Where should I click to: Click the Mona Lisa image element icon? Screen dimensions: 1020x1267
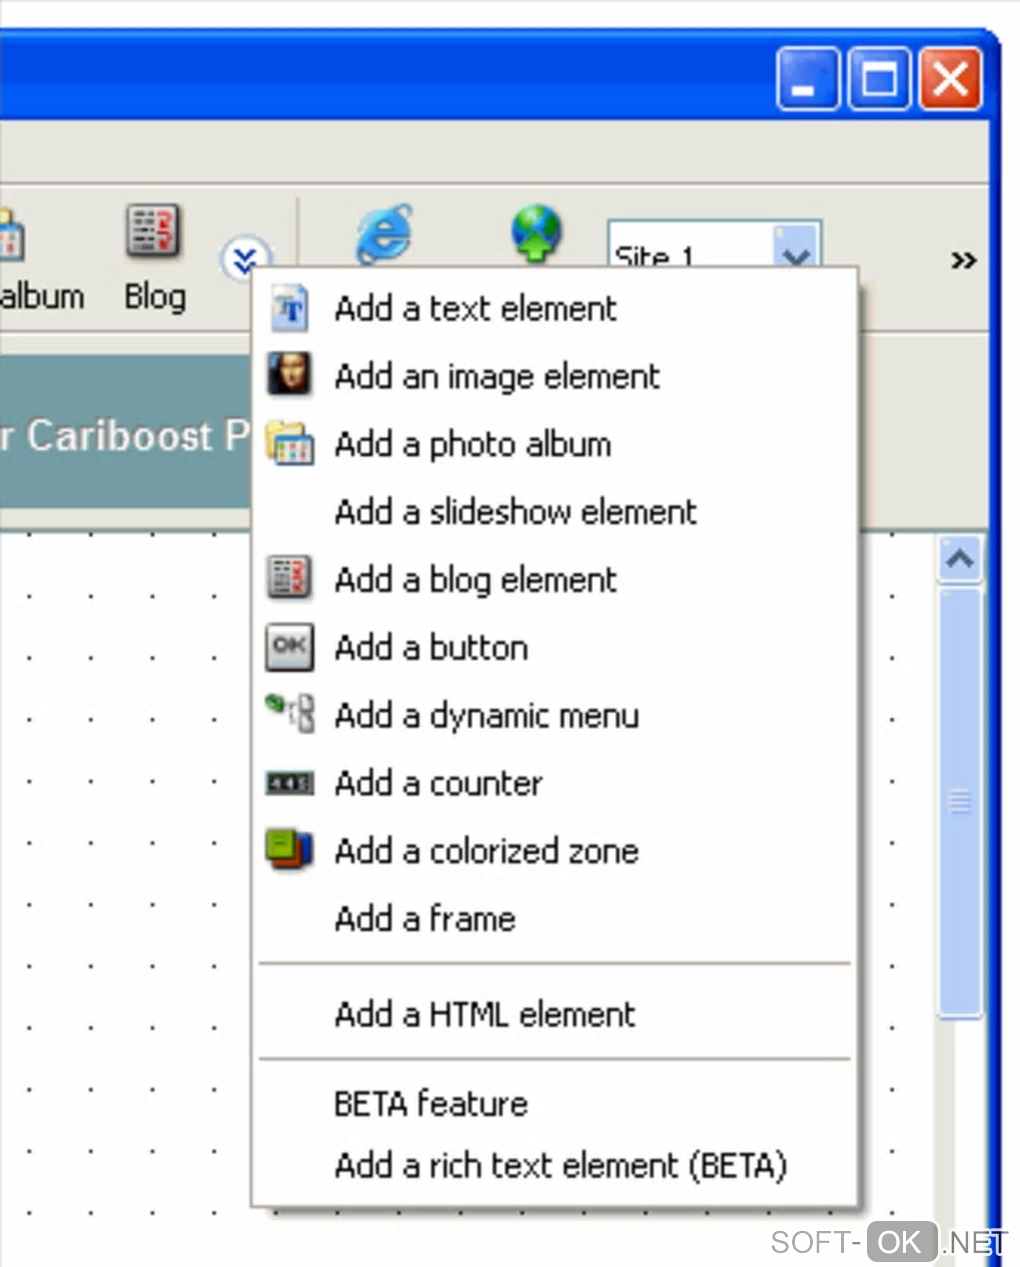(290, 375)
